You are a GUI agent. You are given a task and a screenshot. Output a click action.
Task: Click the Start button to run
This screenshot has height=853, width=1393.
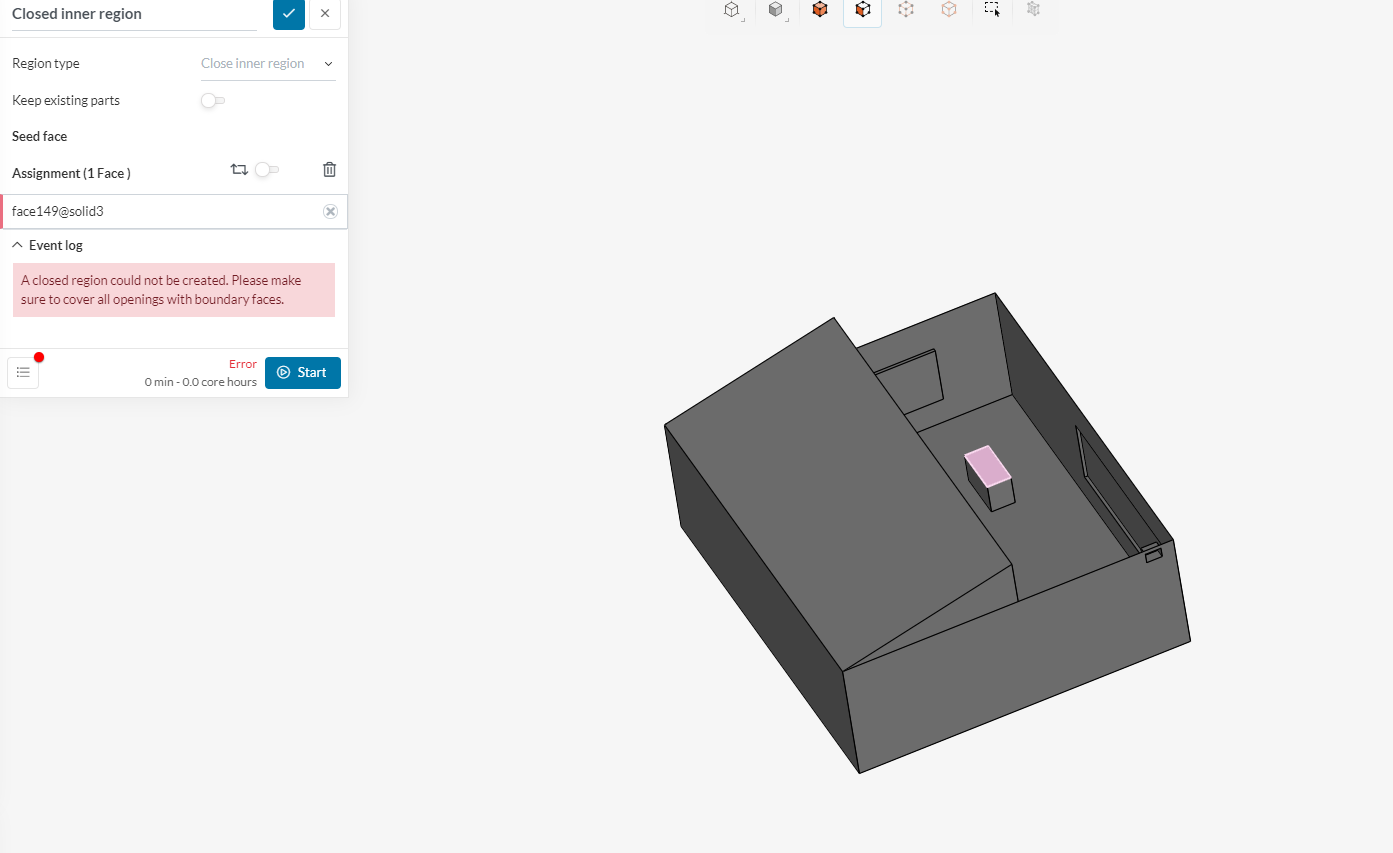coord(302,372)
